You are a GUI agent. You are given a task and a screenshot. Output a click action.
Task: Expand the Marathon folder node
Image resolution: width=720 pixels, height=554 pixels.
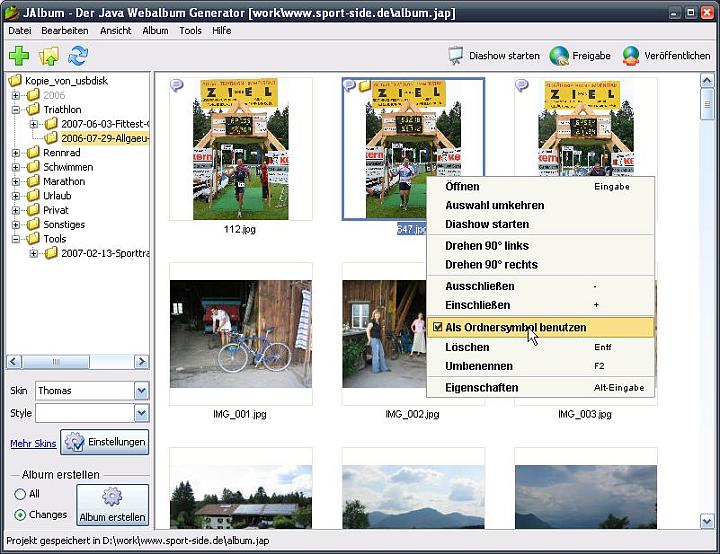coord(16,181)
